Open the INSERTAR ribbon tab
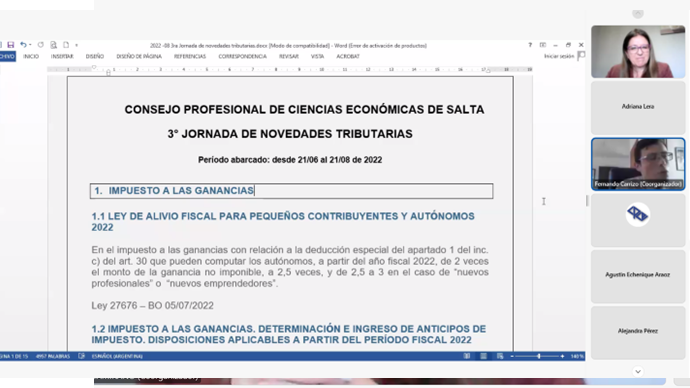 pyautogui.click(x=62, y=56)
